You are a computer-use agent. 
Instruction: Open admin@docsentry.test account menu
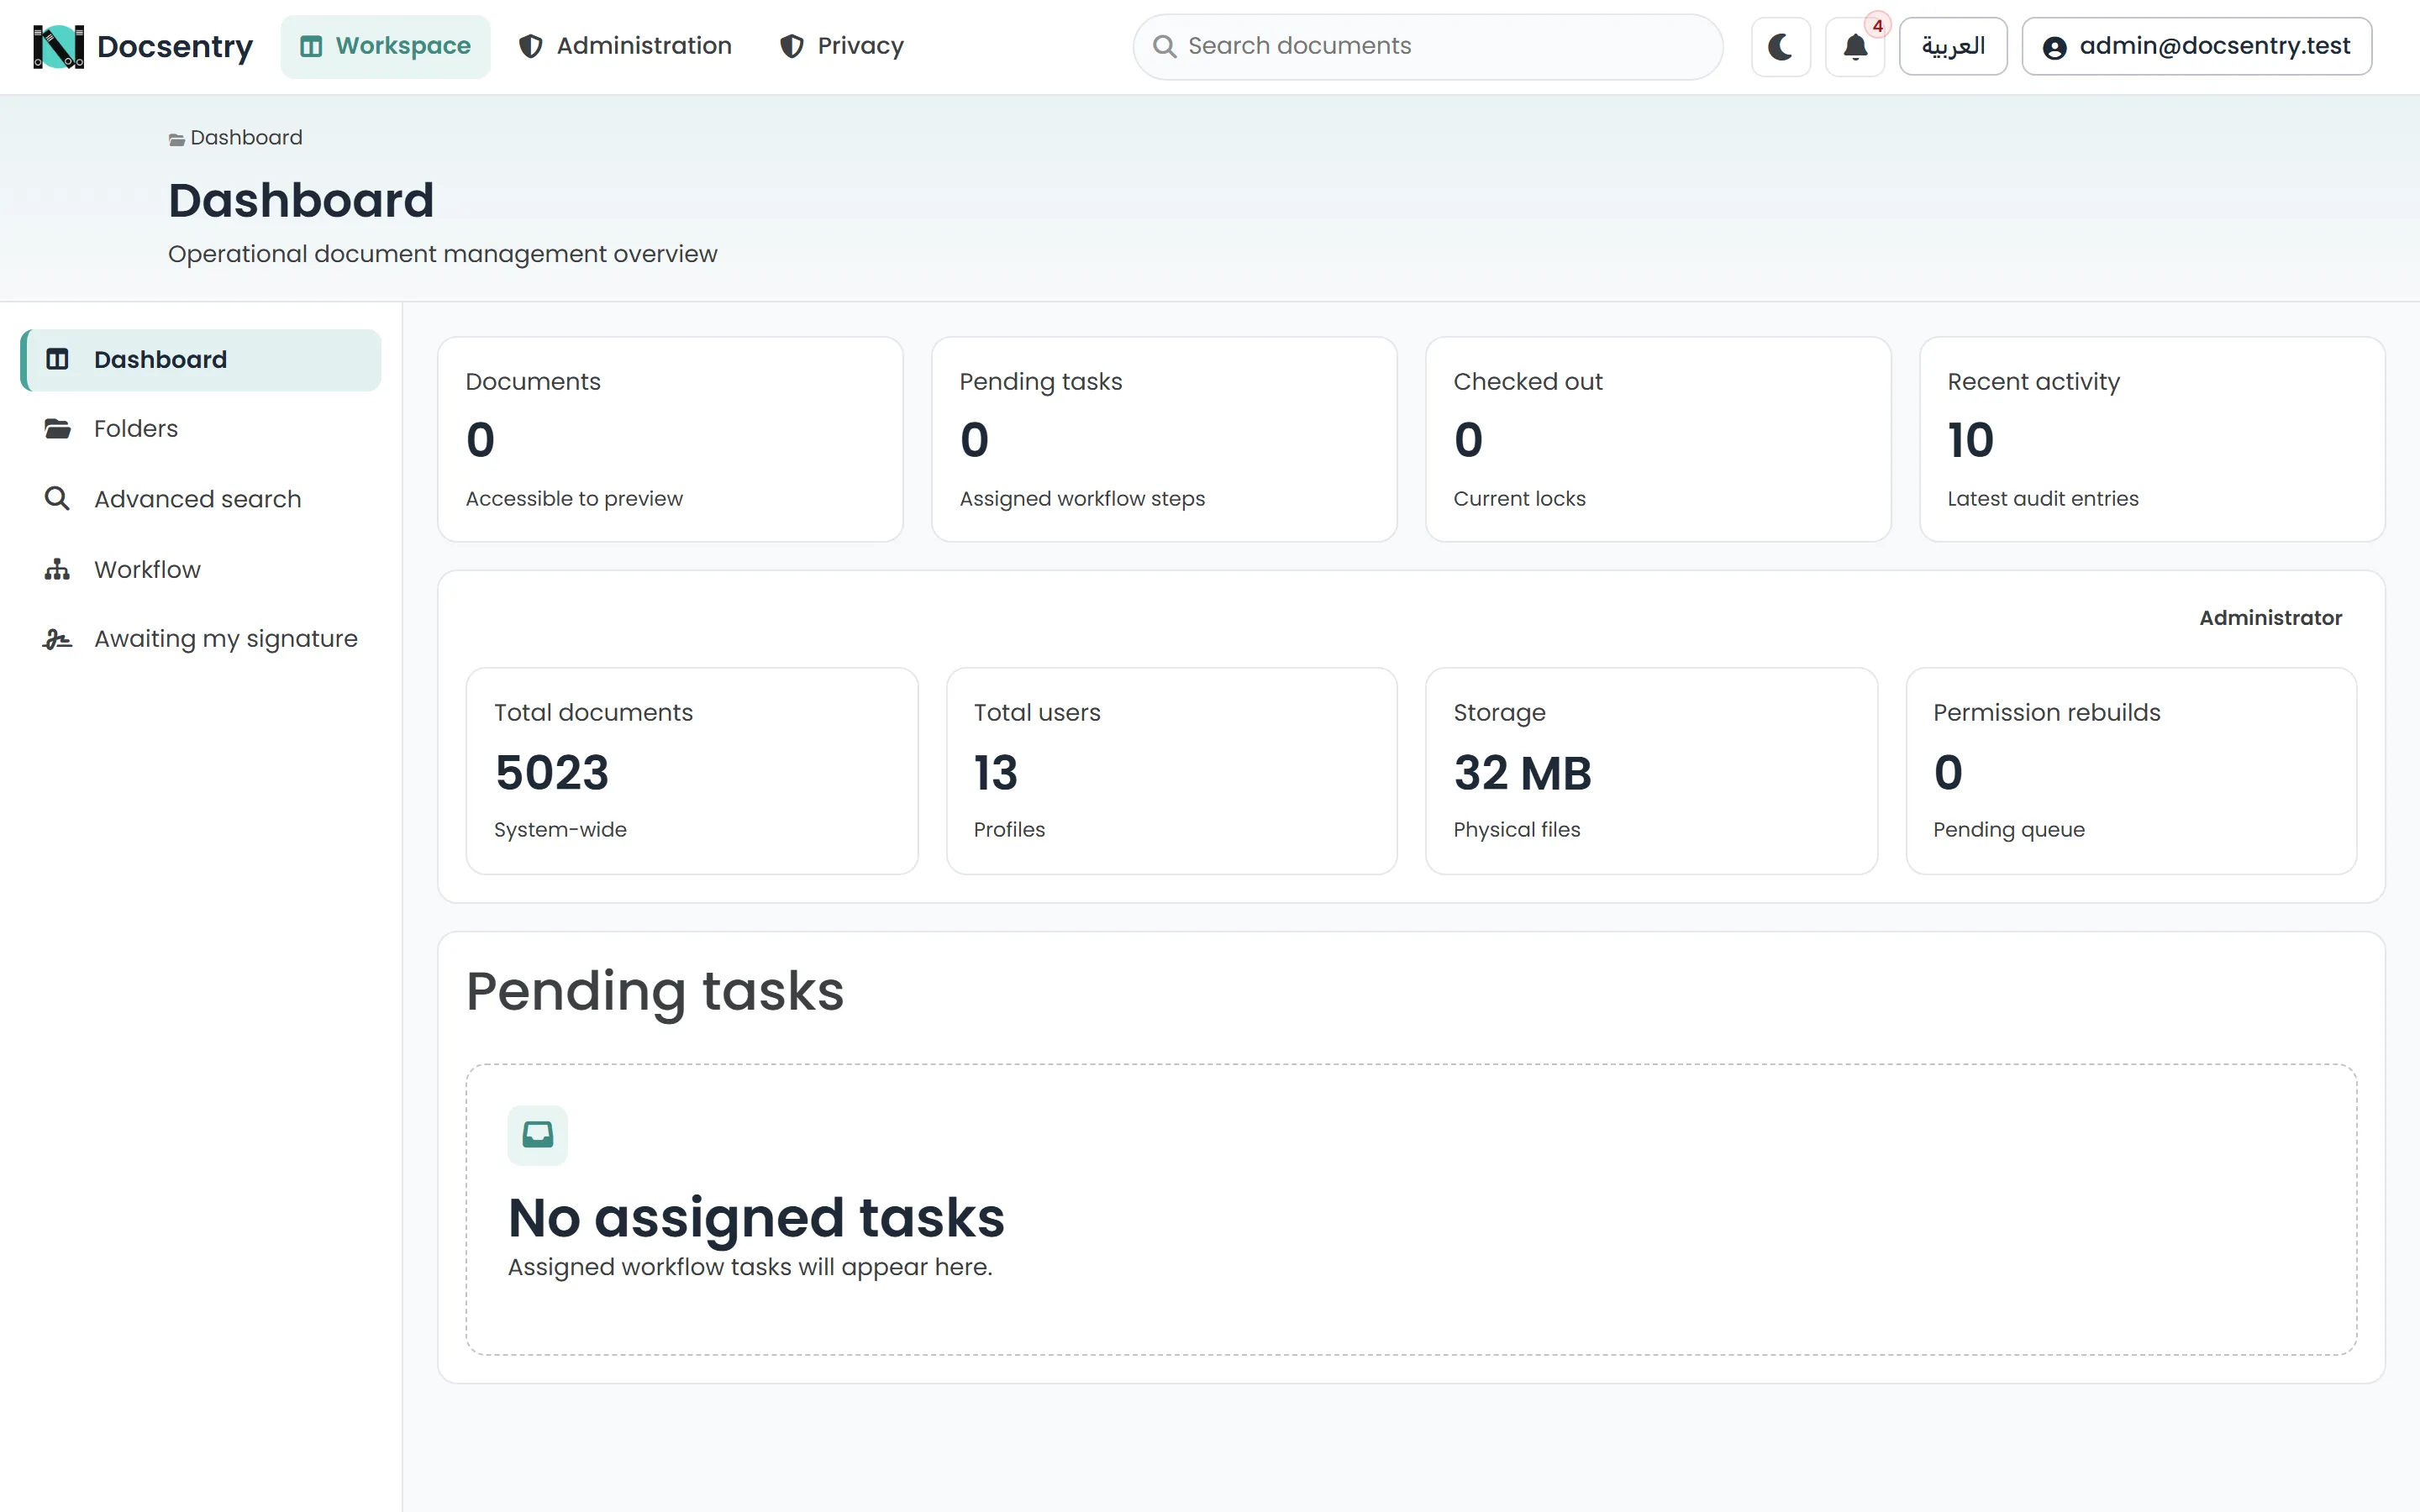coord(2196,46)
